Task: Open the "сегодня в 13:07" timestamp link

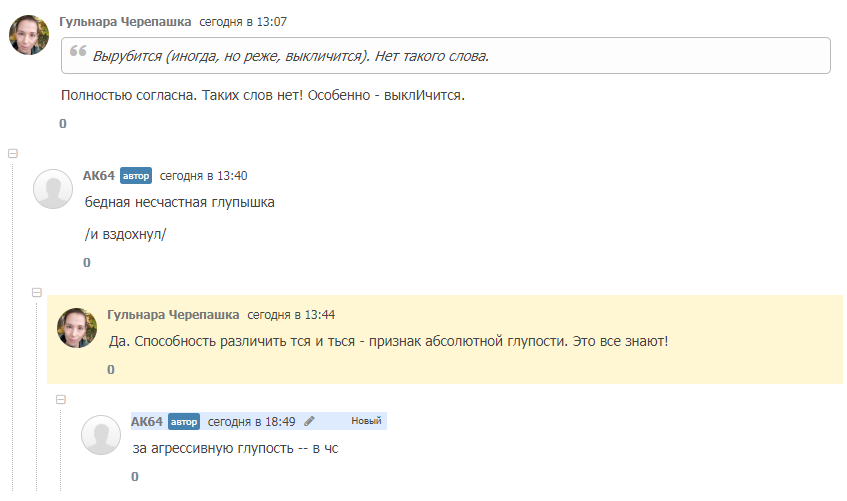Action: pos(243,21)
